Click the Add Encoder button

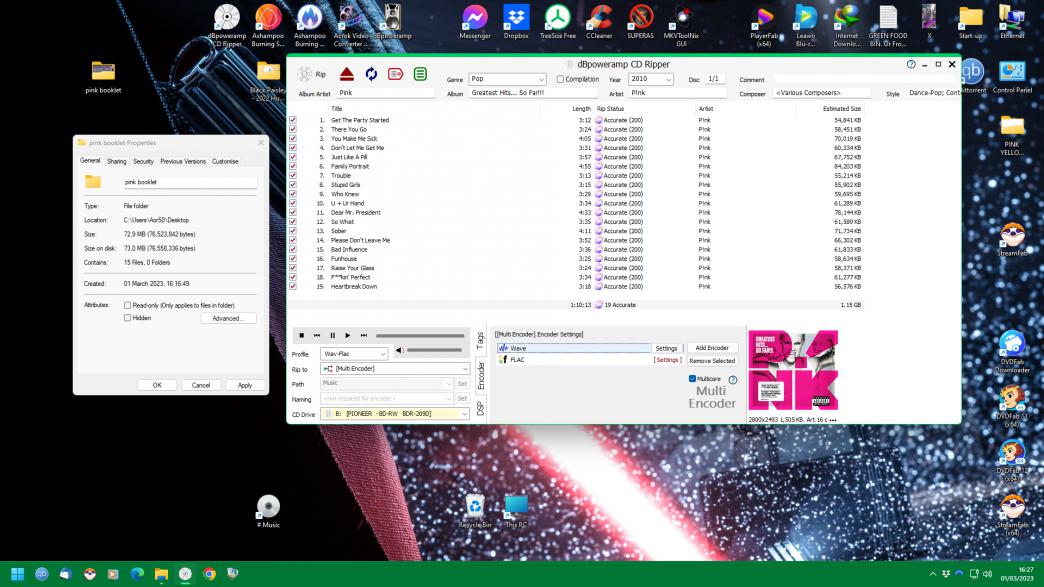coord(712,348)
